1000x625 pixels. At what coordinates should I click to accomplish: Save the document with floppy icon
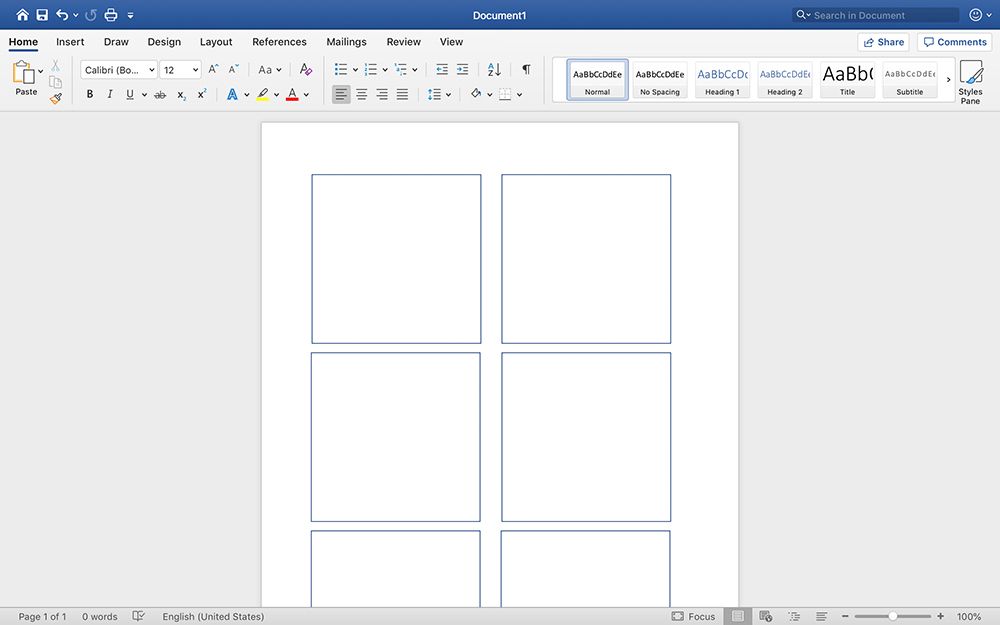(42, 15)
